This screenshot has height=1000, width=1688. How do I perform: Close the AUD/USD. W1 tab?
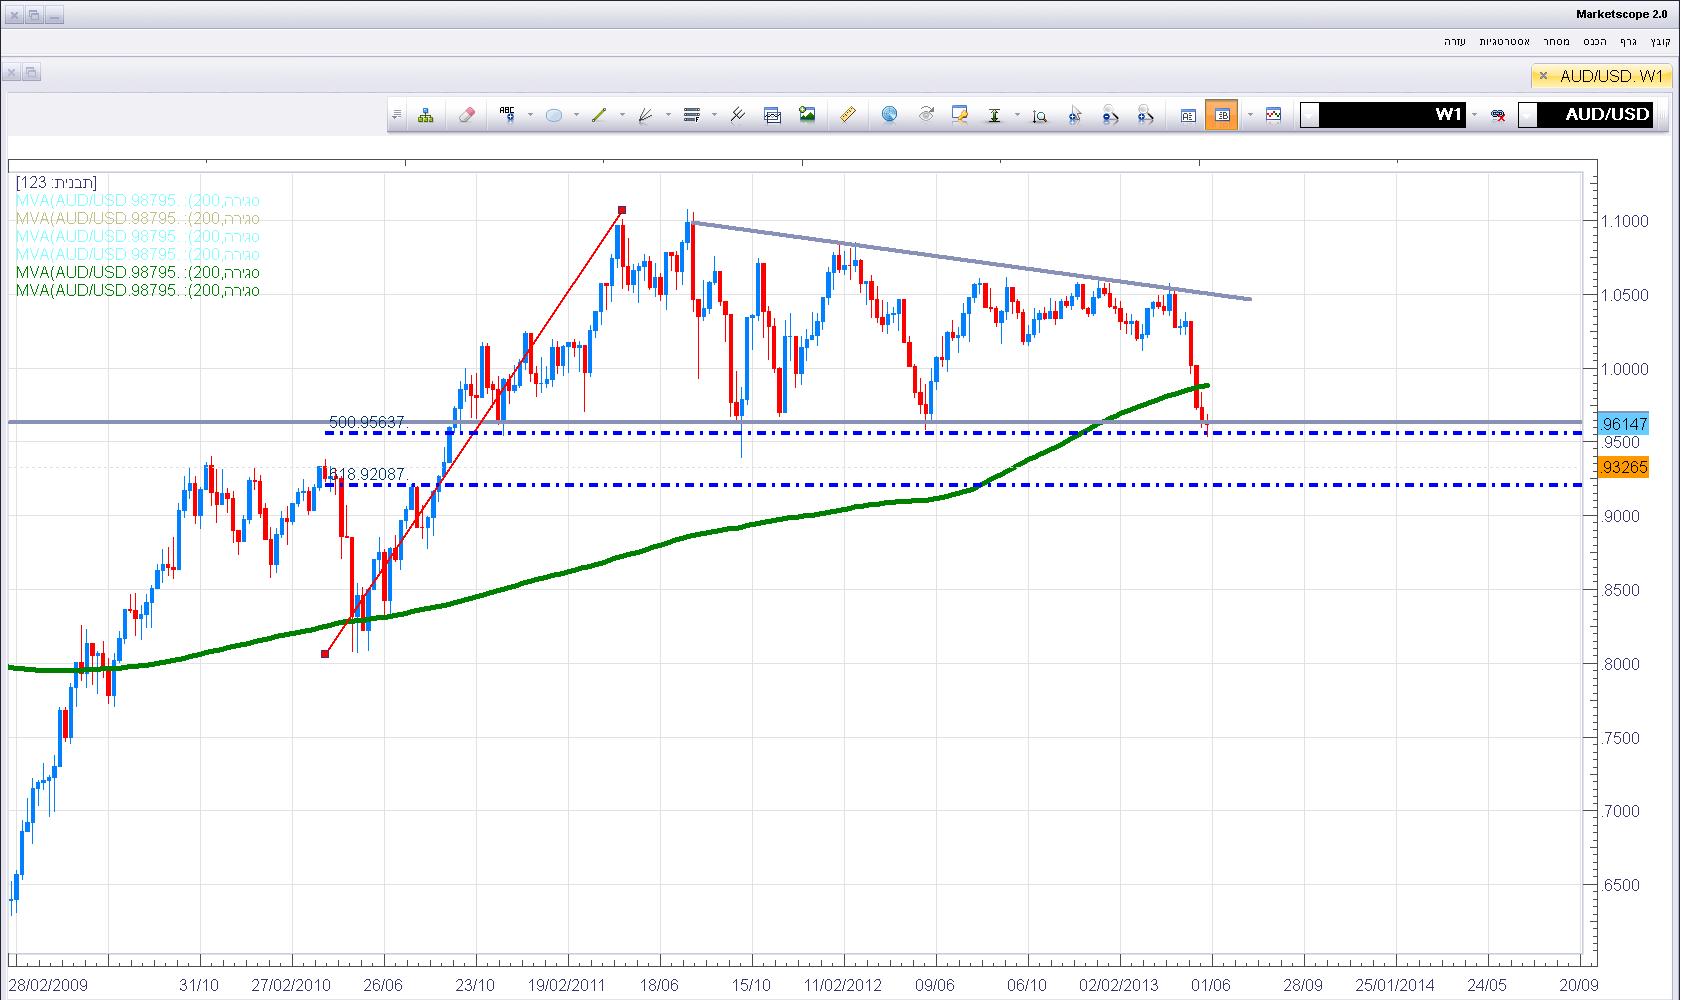click(x=1543, y=76)
